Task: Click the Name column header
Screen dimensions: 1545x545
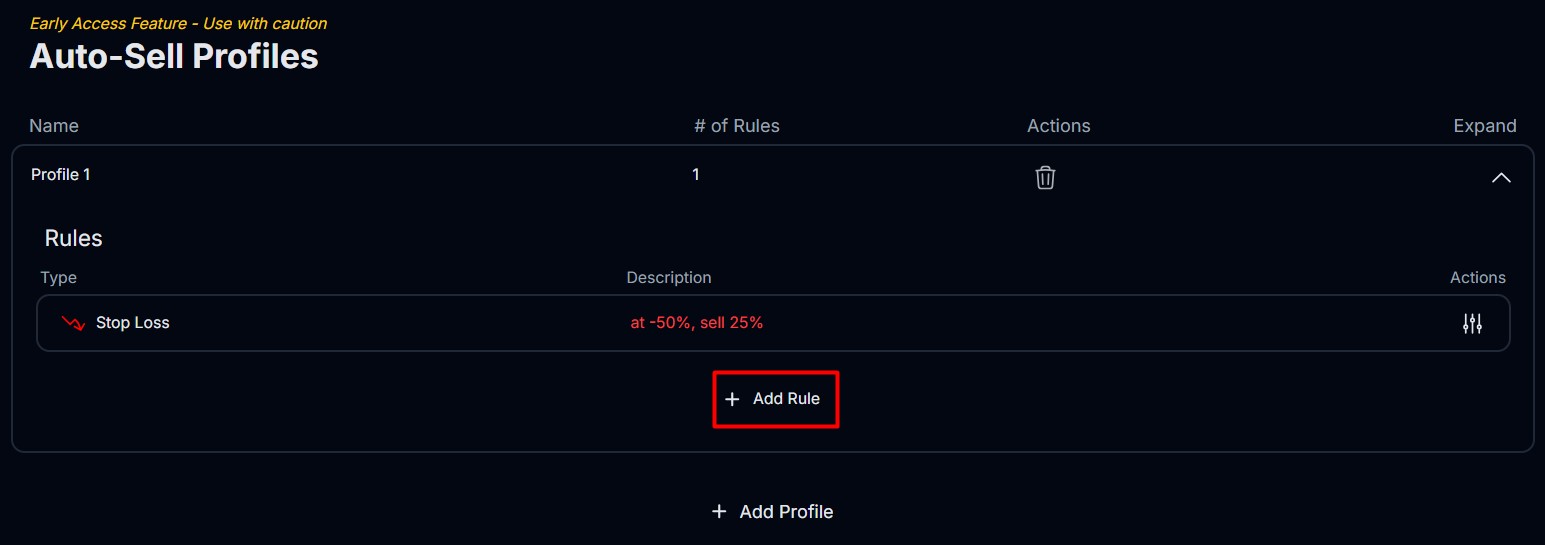Action: 54,126
